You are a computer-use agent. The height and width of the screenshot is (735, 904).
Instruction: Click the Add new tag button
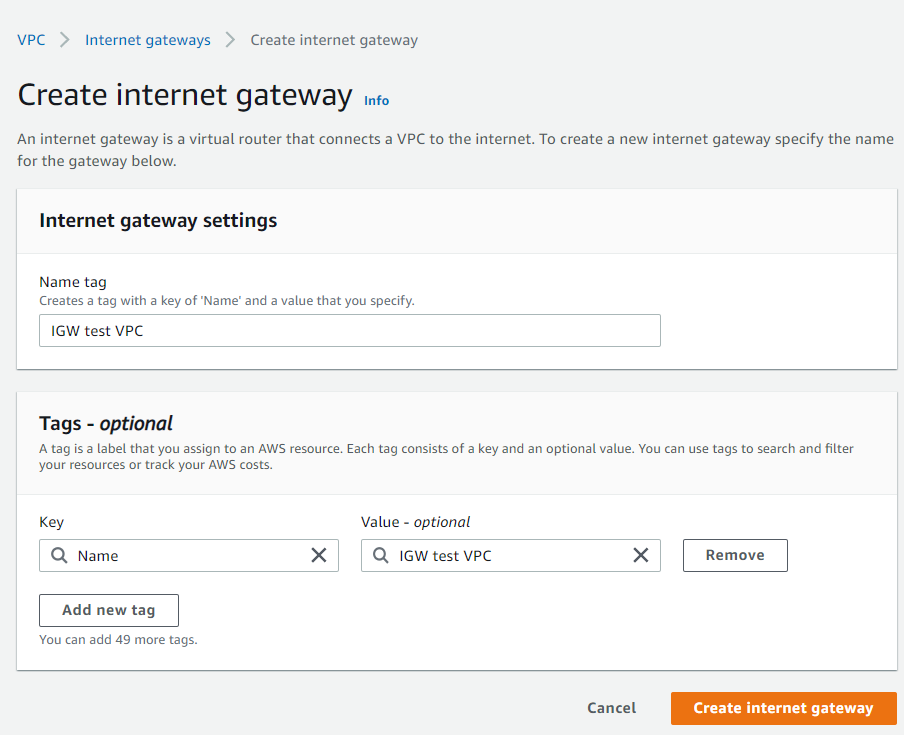tap(108, 610)
